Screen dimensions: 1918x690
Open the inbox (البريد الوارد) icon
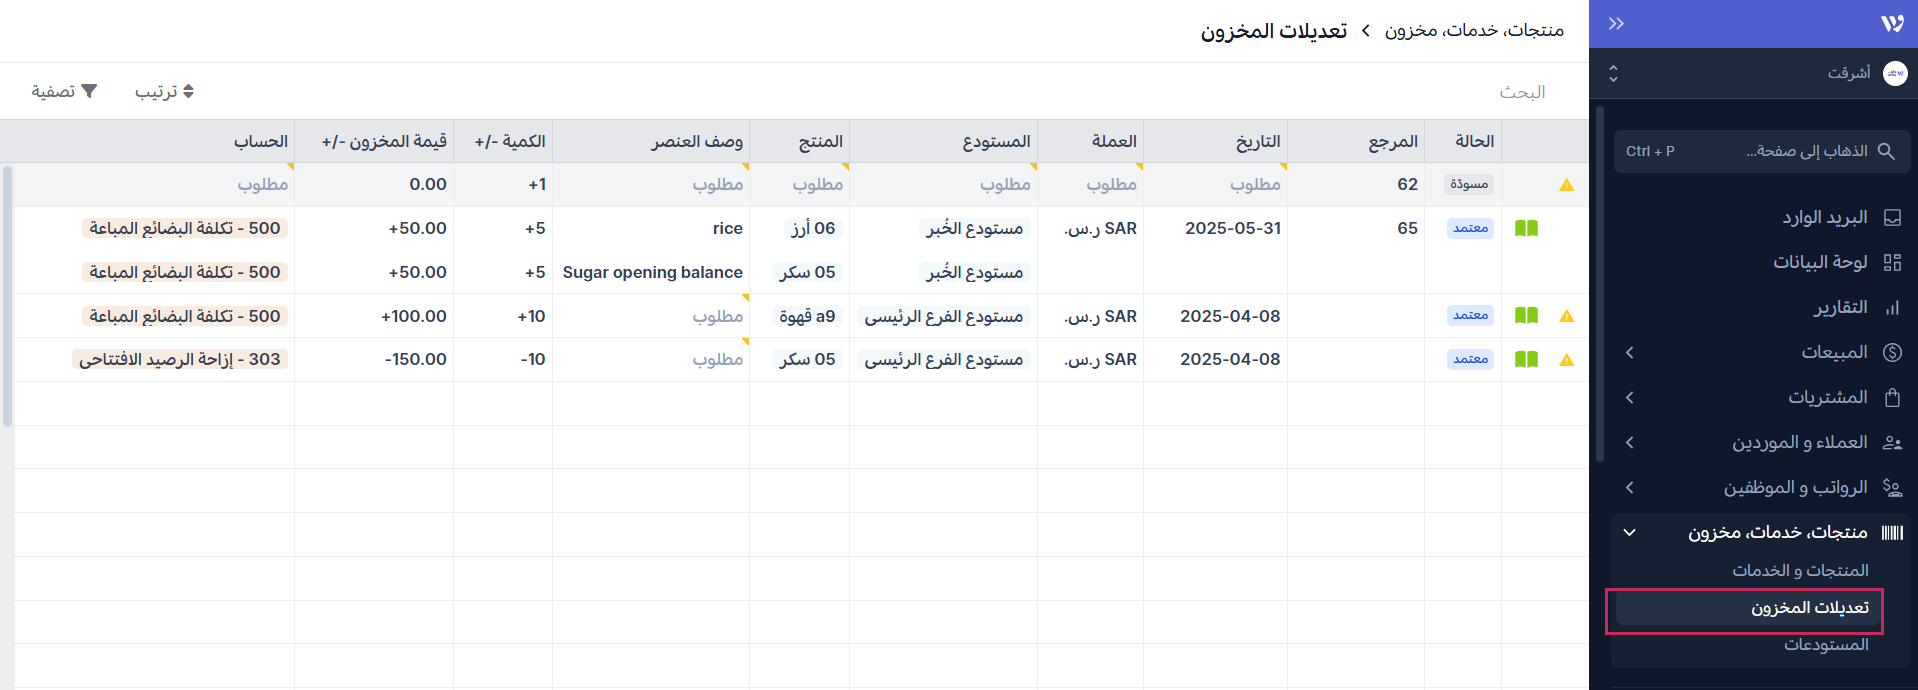pyautogui.click(x=1891, y=218)
